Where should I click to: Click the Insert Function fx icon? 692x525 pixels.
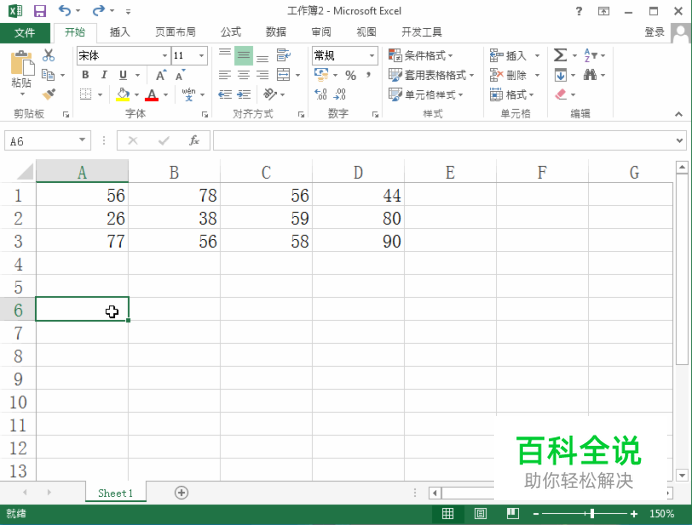pyautogui.click(x=194, y=141)
